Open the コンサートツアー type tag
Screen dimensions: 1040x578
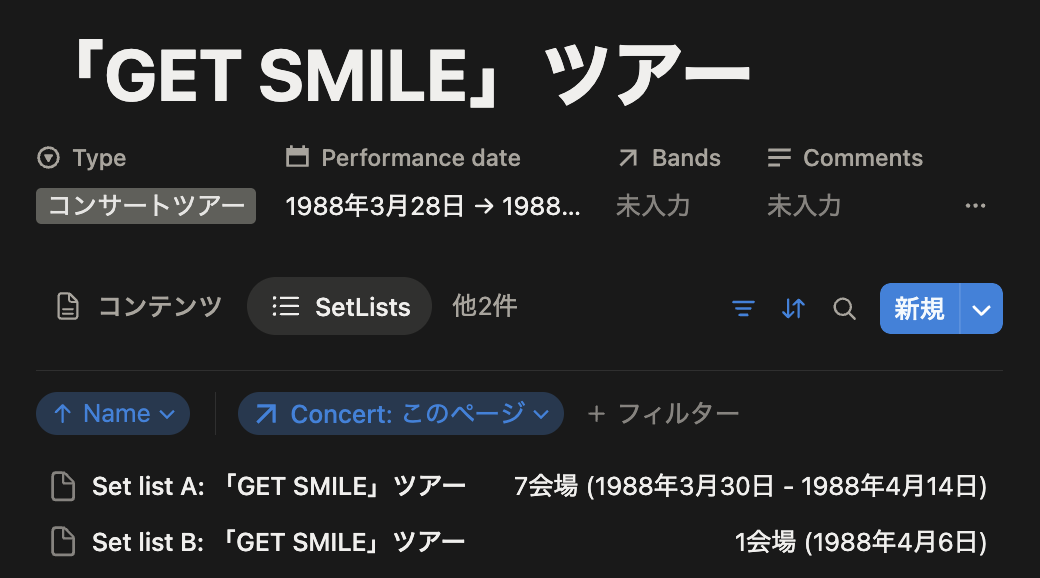[146, 206]
